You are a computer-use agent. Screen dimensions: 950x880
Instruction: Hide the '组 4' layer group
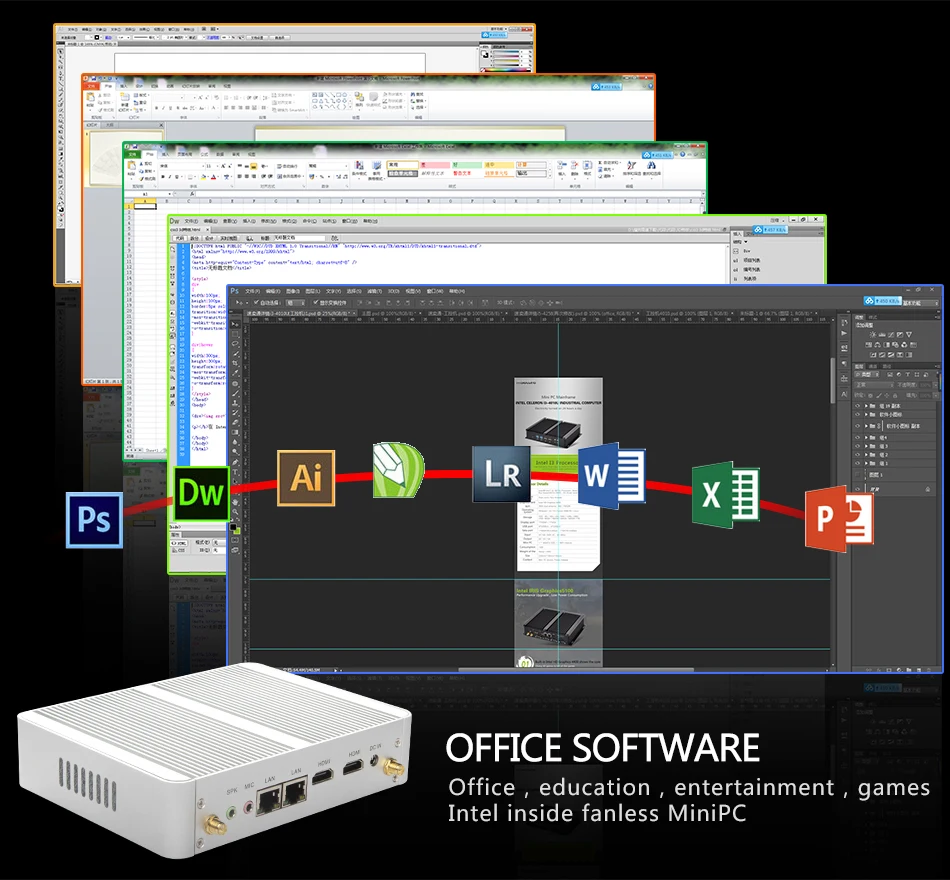click(857, 438)
